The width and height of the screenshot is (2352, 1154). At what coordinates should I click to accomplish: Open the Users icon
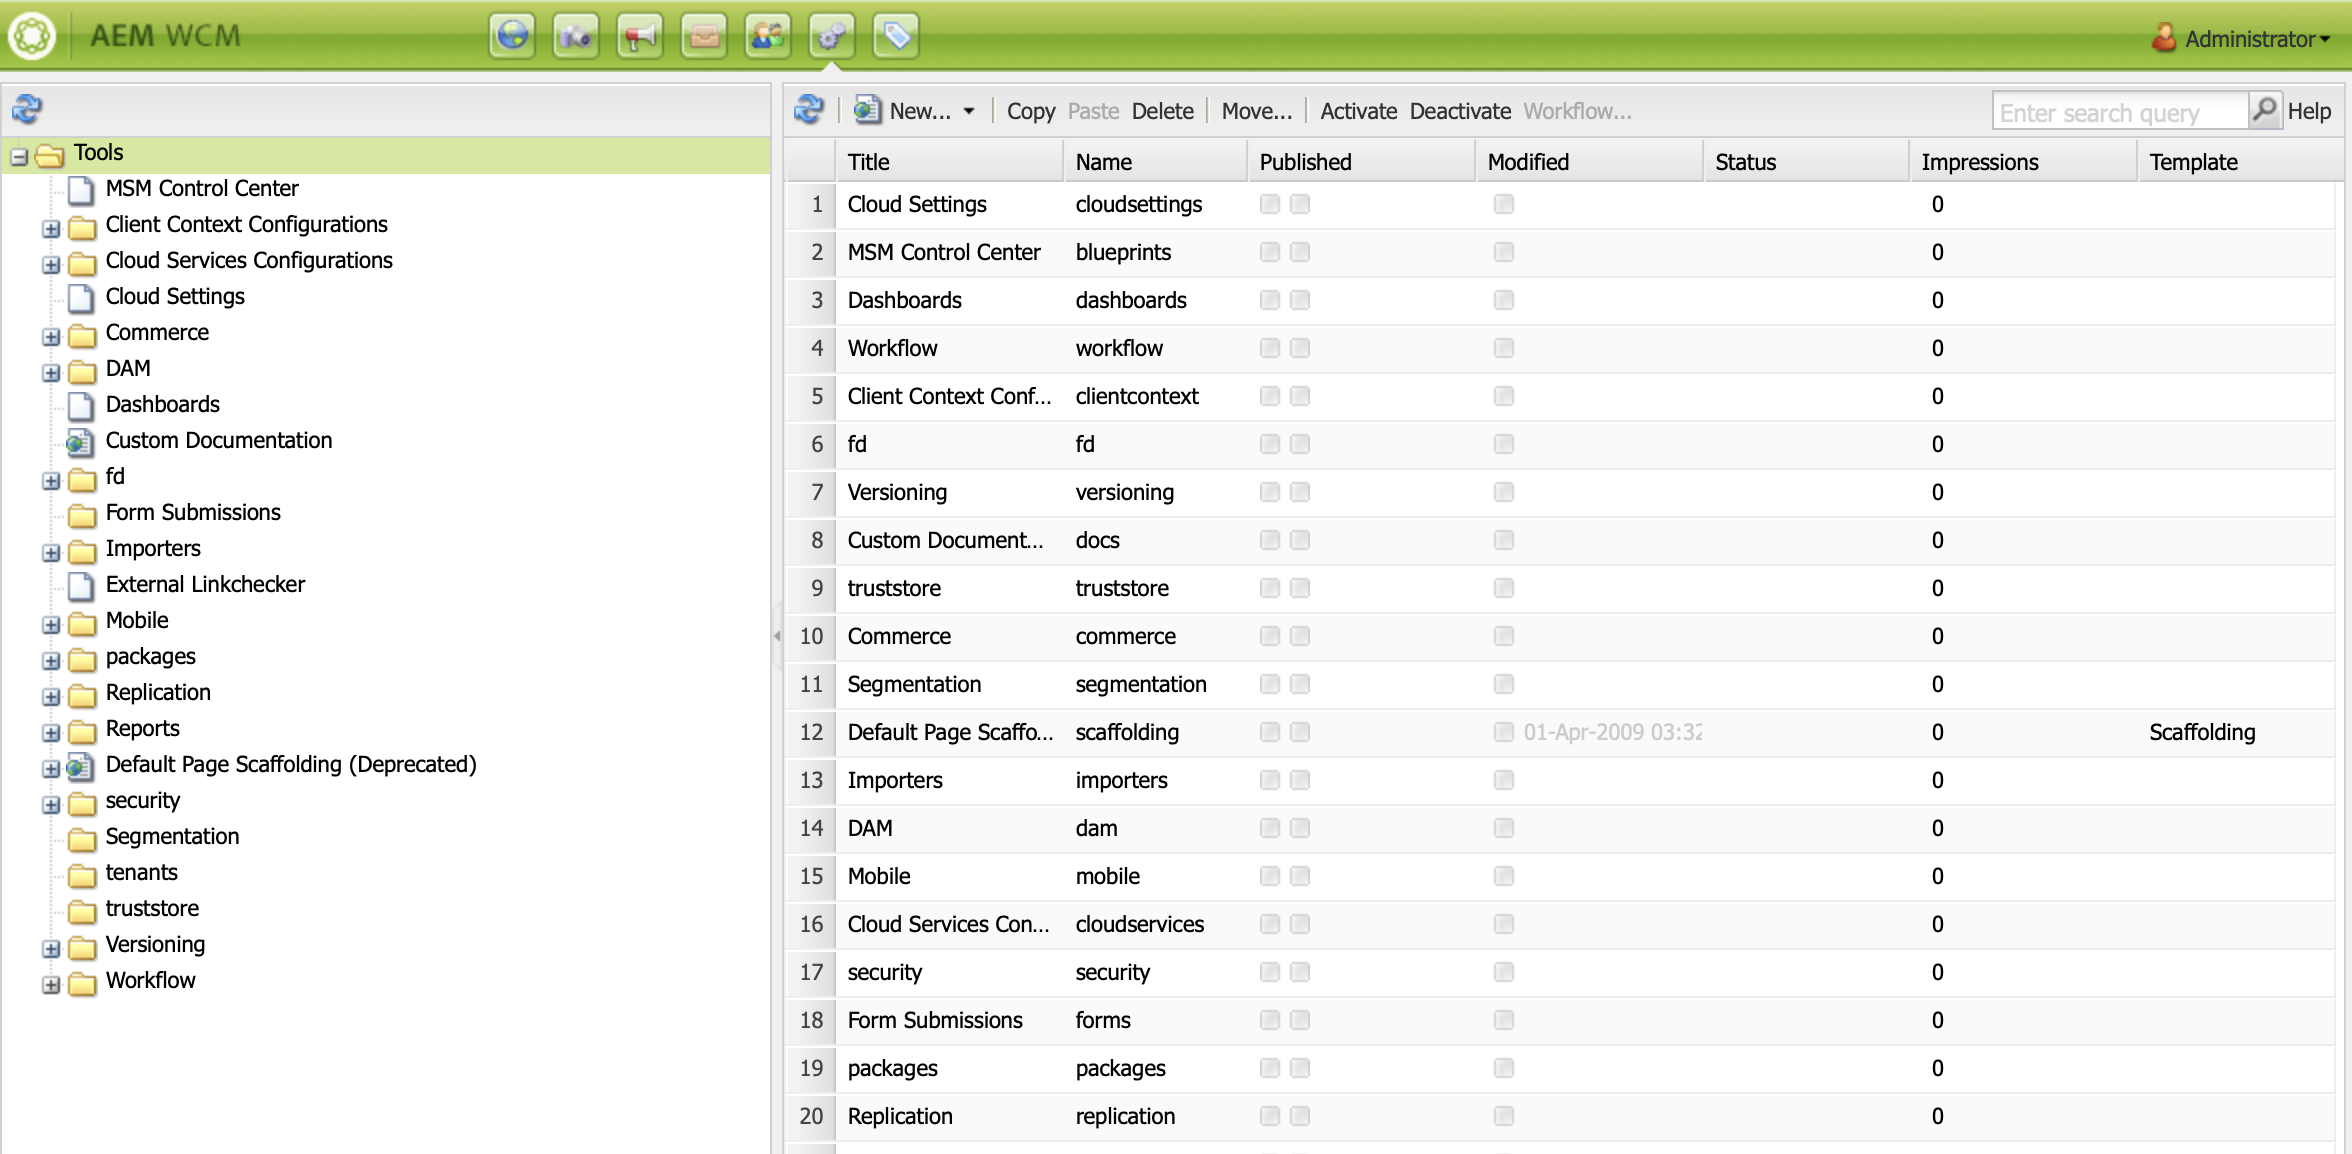pos(768,37)
